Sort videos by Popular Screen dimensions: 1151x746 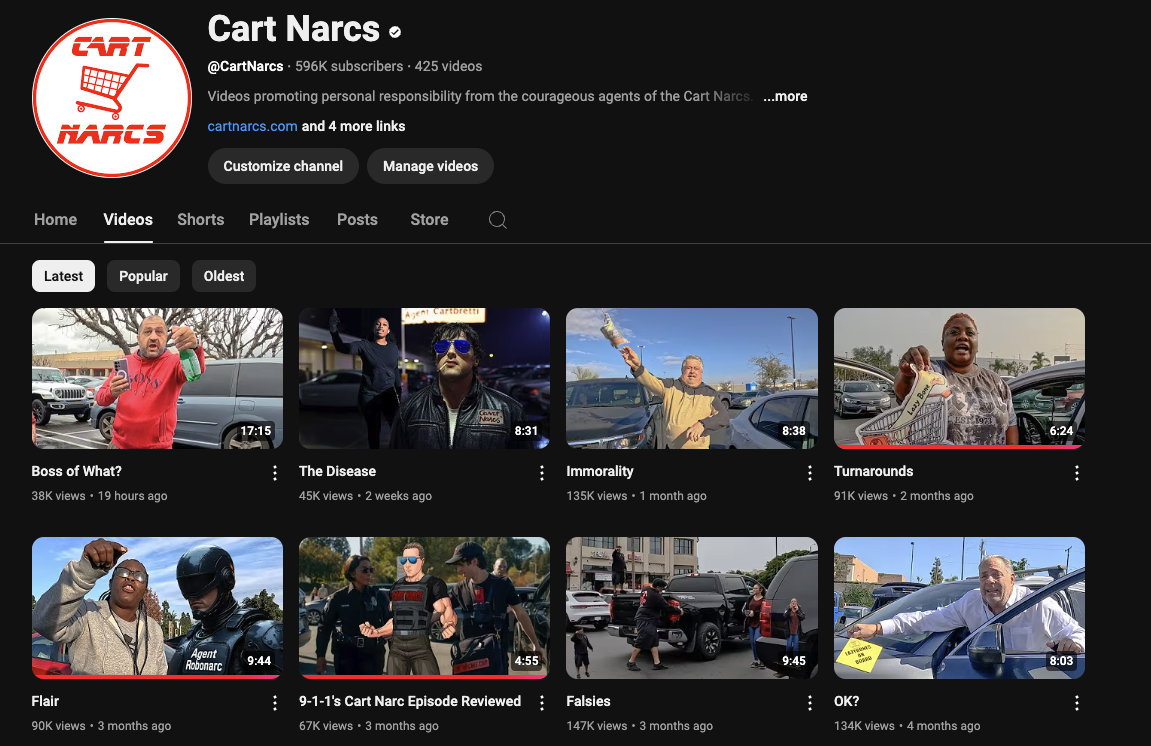pos(143,276)
